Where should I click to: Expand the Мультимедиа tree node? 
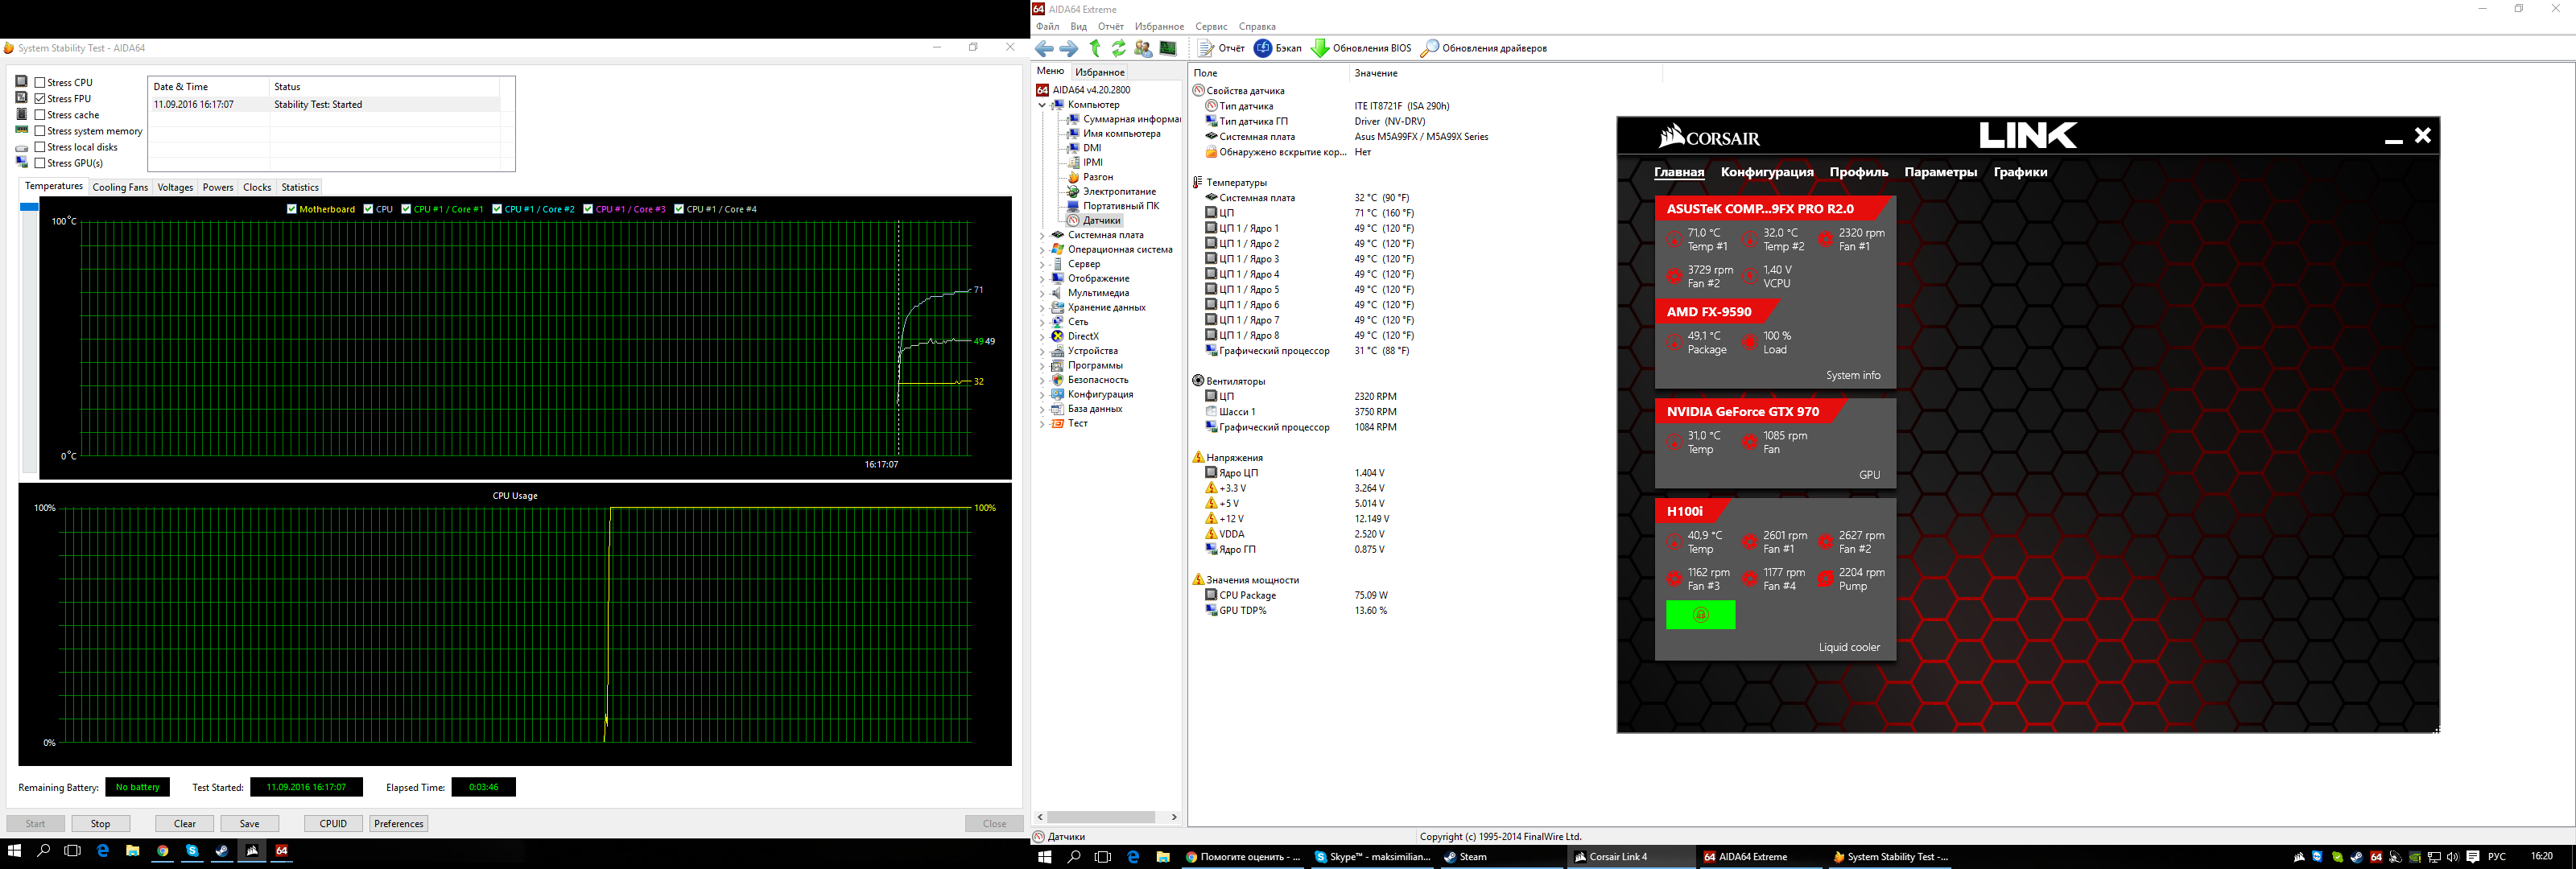tap(1042, 294)
